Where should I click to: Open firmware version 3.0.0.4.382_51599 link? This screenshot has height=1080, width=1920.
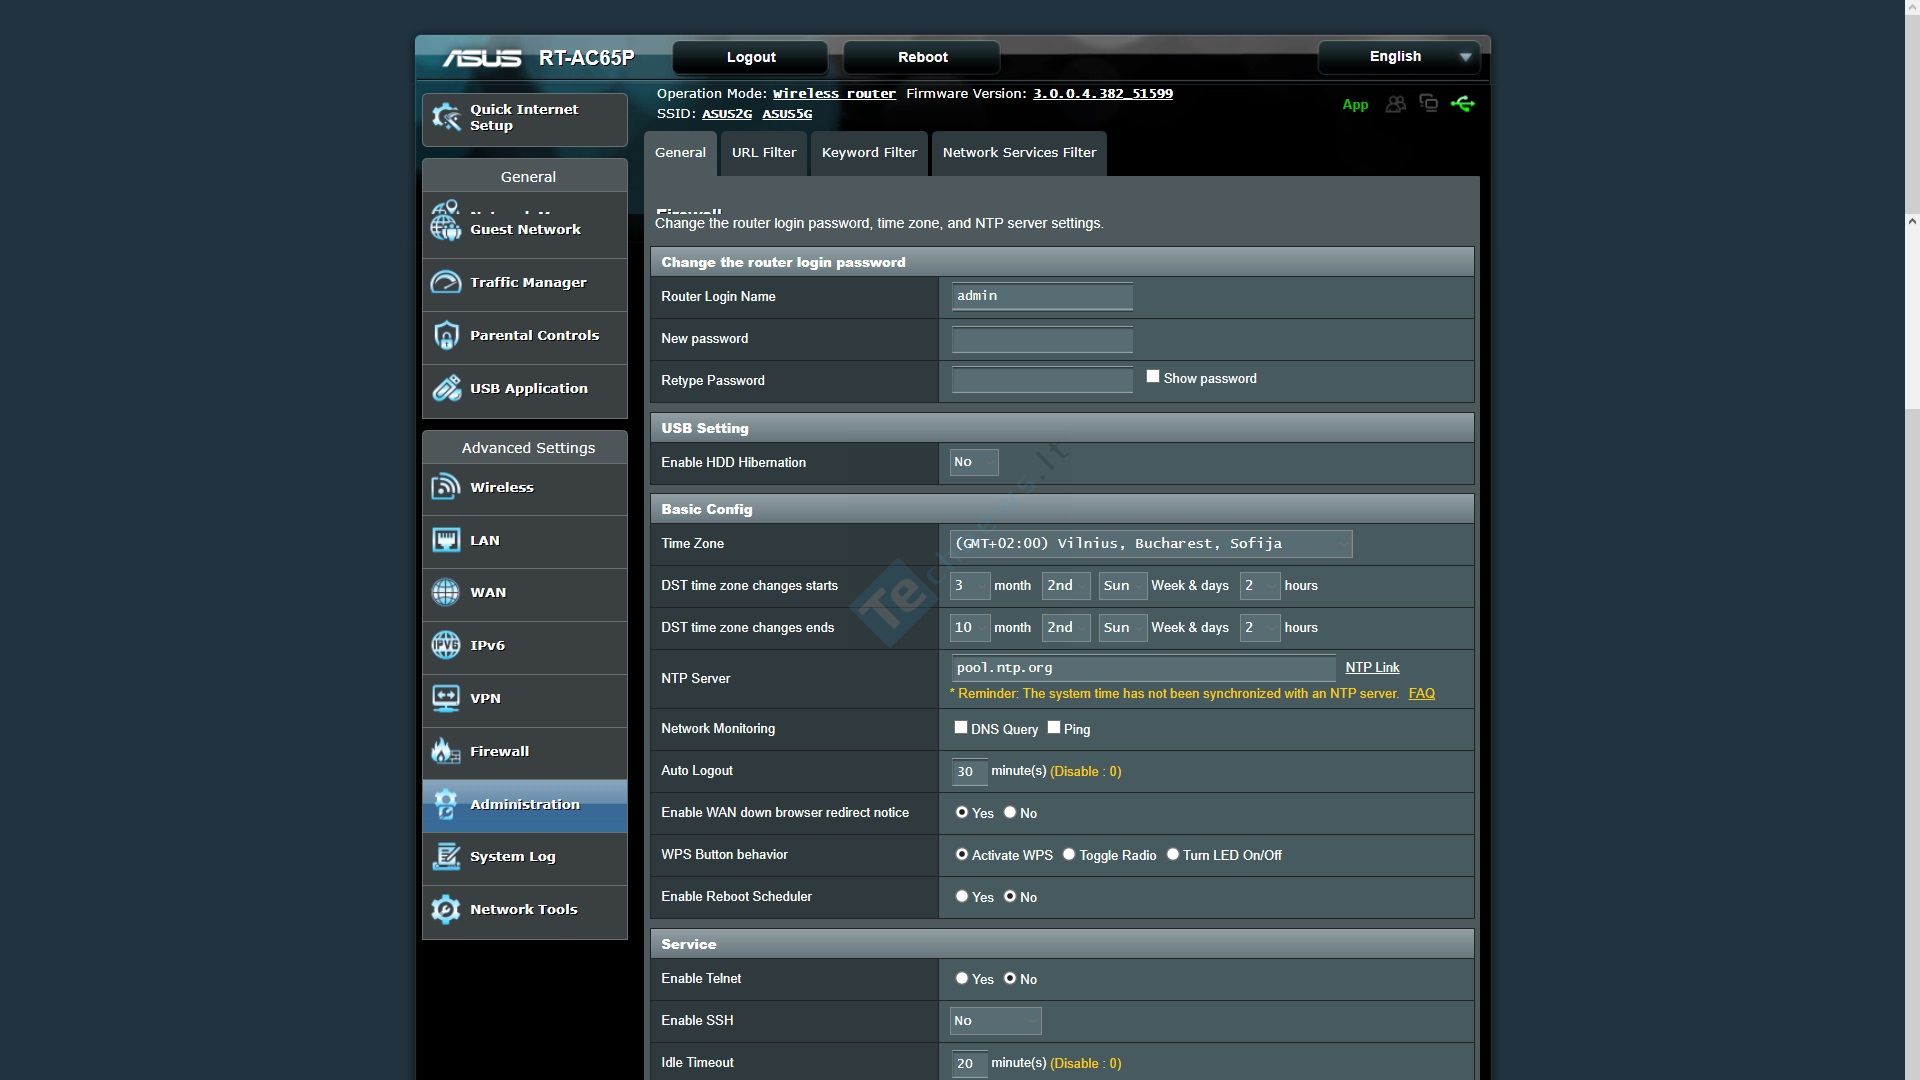click(x=1103, y=94)
